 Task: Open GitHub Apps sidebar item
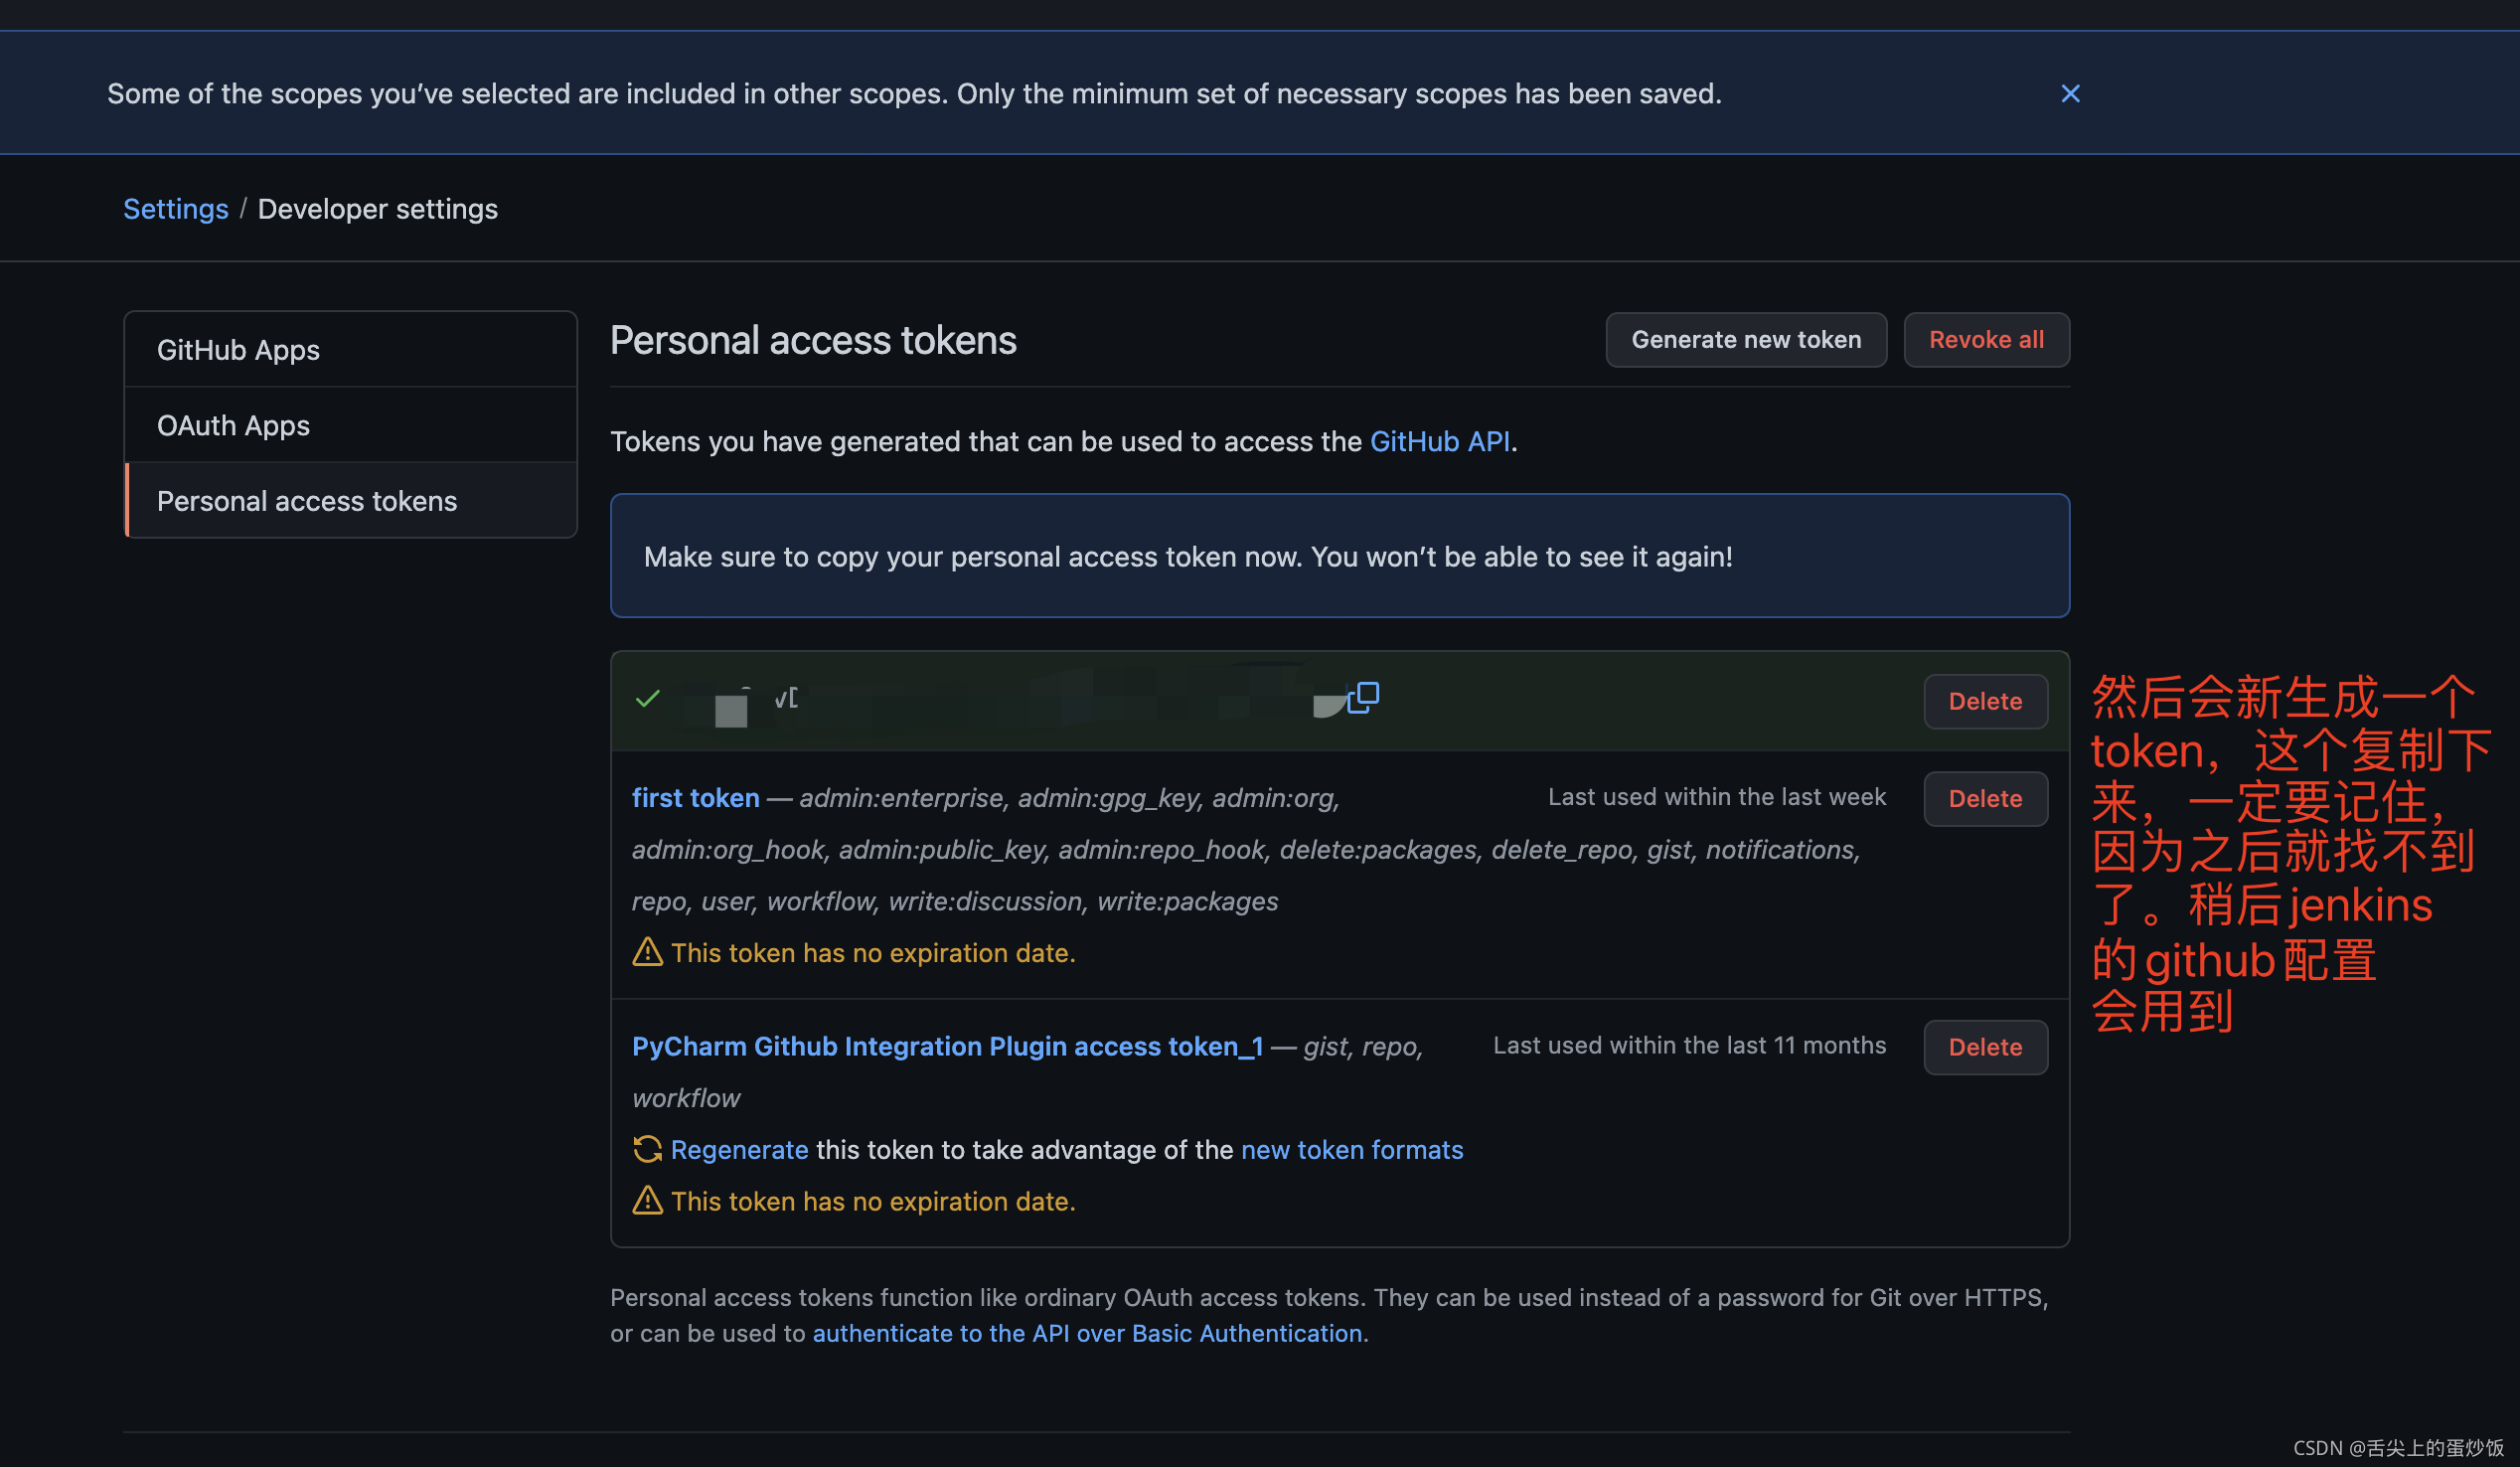tap(238, 350)
